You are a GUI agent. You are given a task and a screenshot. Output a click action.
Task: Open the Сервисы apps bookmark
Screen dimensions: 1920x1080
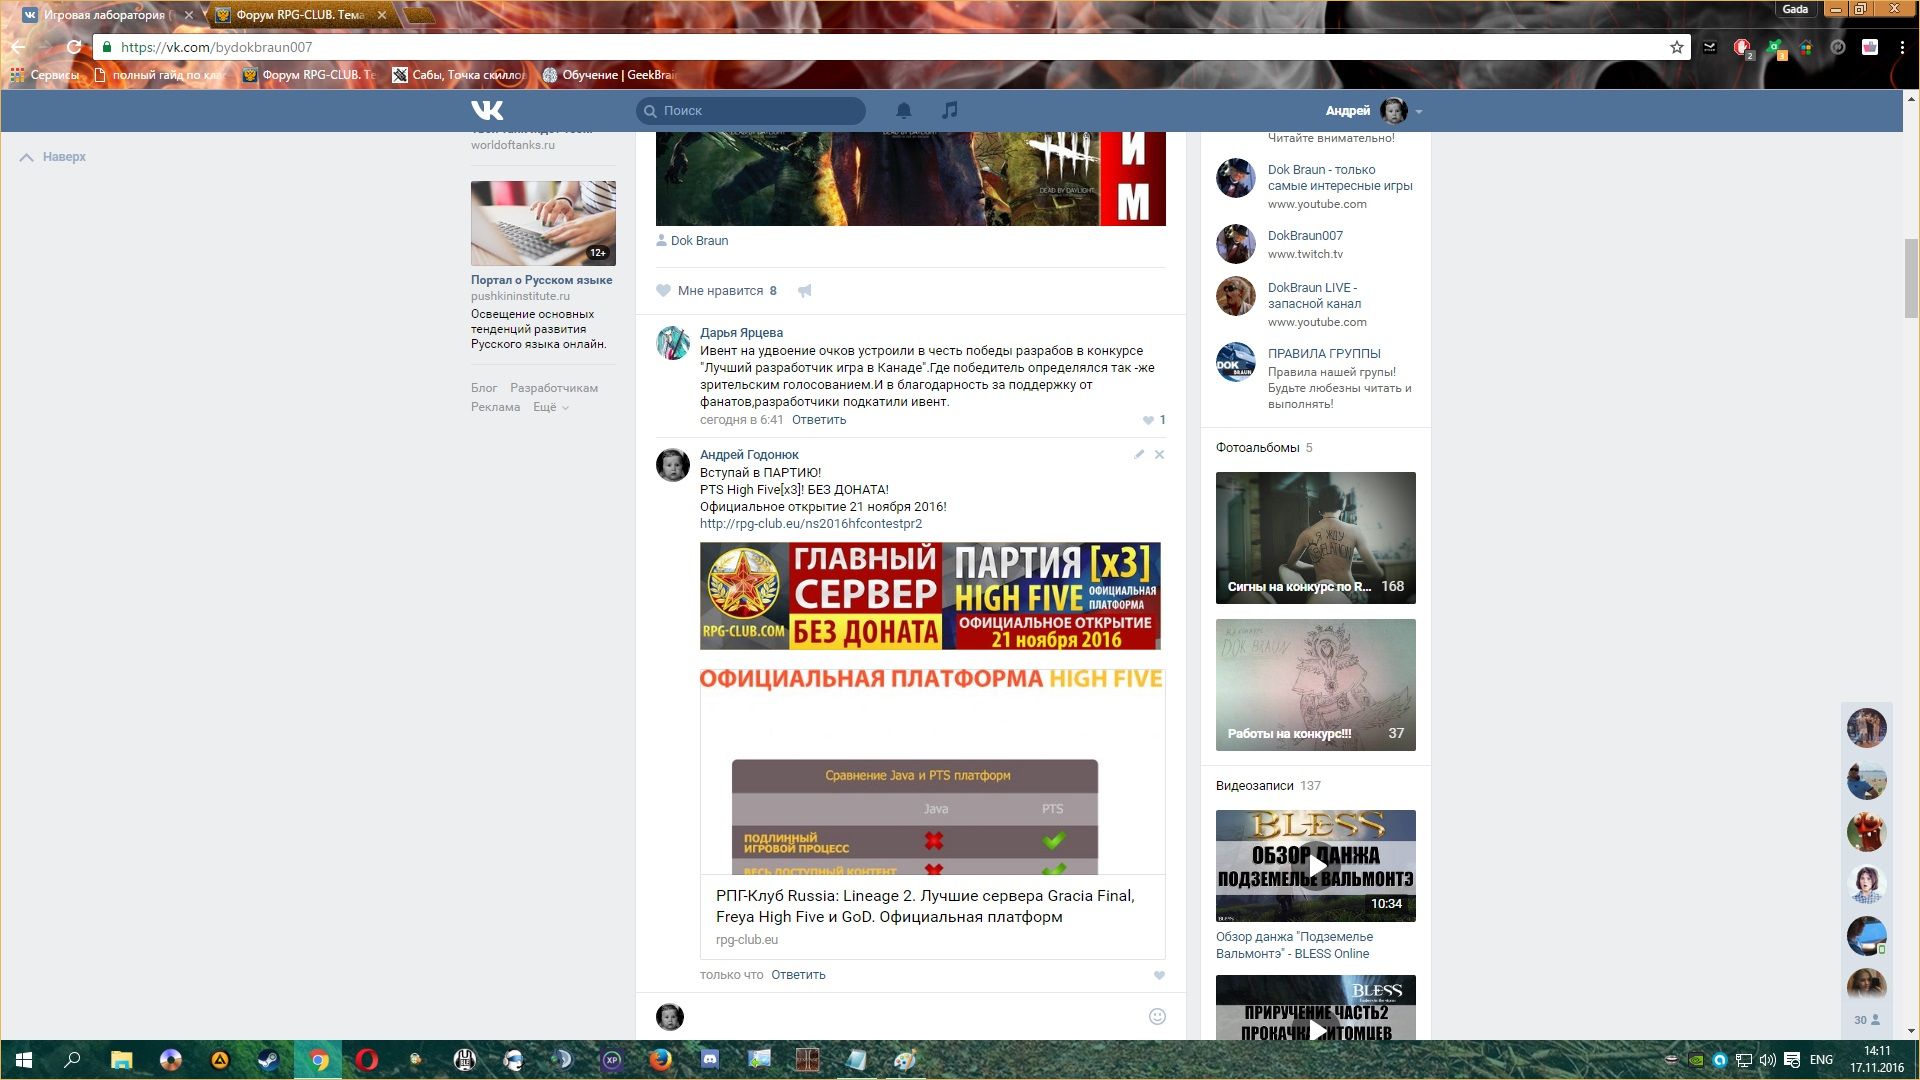click(44, 75)
